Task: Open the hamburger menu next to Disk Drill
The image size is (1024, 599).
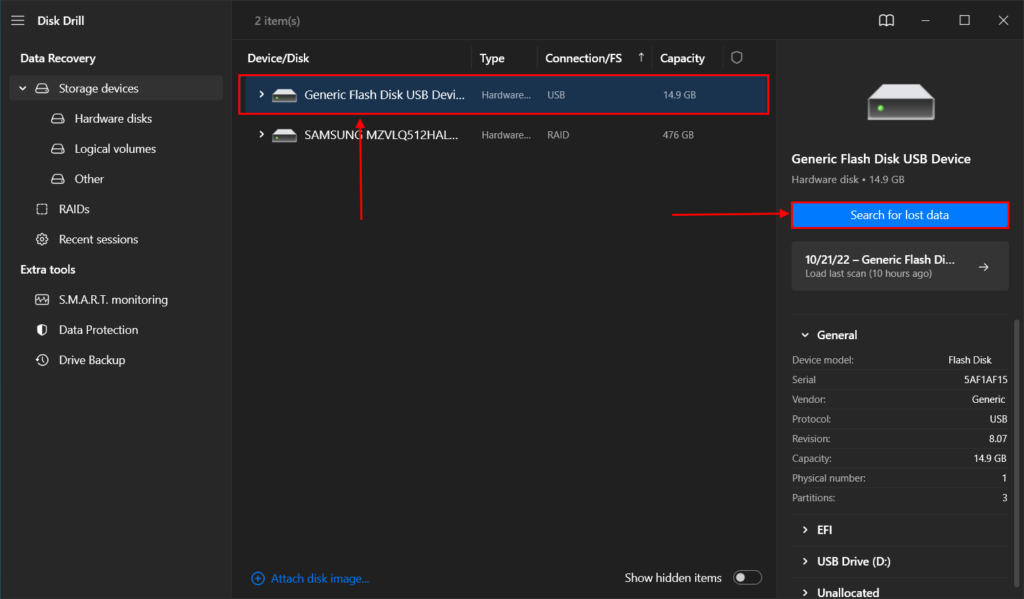Action: 17,20
